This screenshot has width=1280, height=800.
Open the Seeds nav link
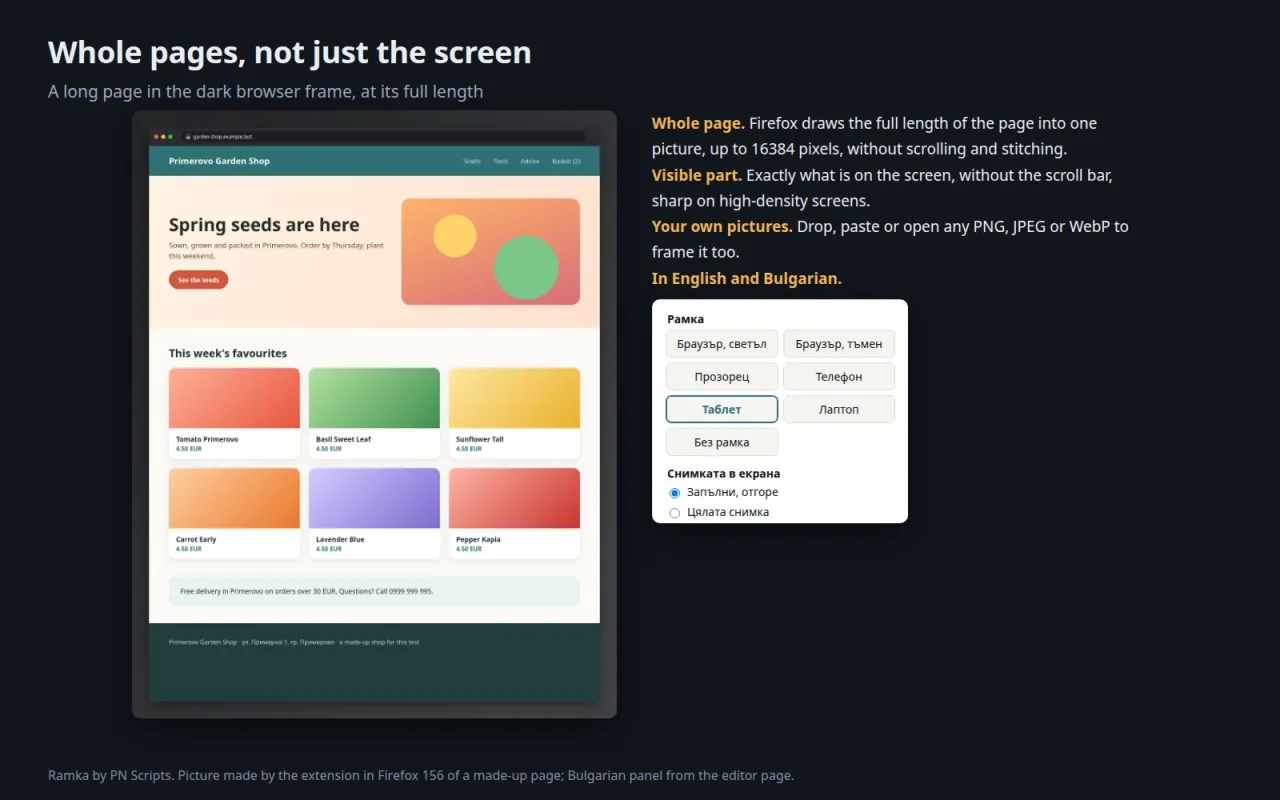(472, 161)
